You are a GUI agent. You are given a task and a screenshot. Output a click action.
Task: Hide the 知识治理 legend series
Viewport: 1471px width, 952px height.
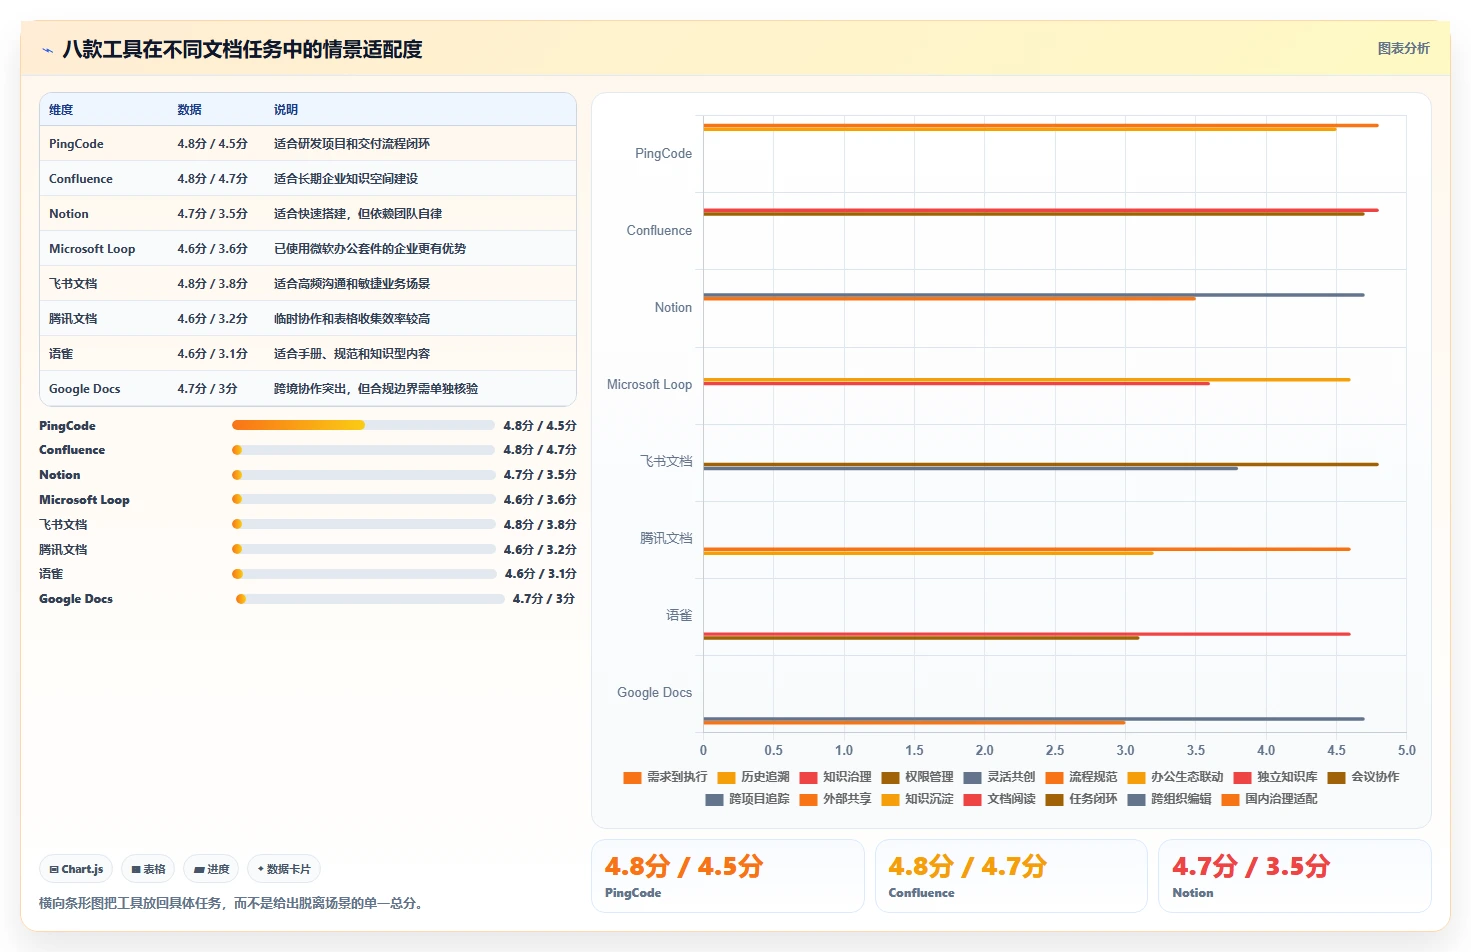tap(835, 777)
